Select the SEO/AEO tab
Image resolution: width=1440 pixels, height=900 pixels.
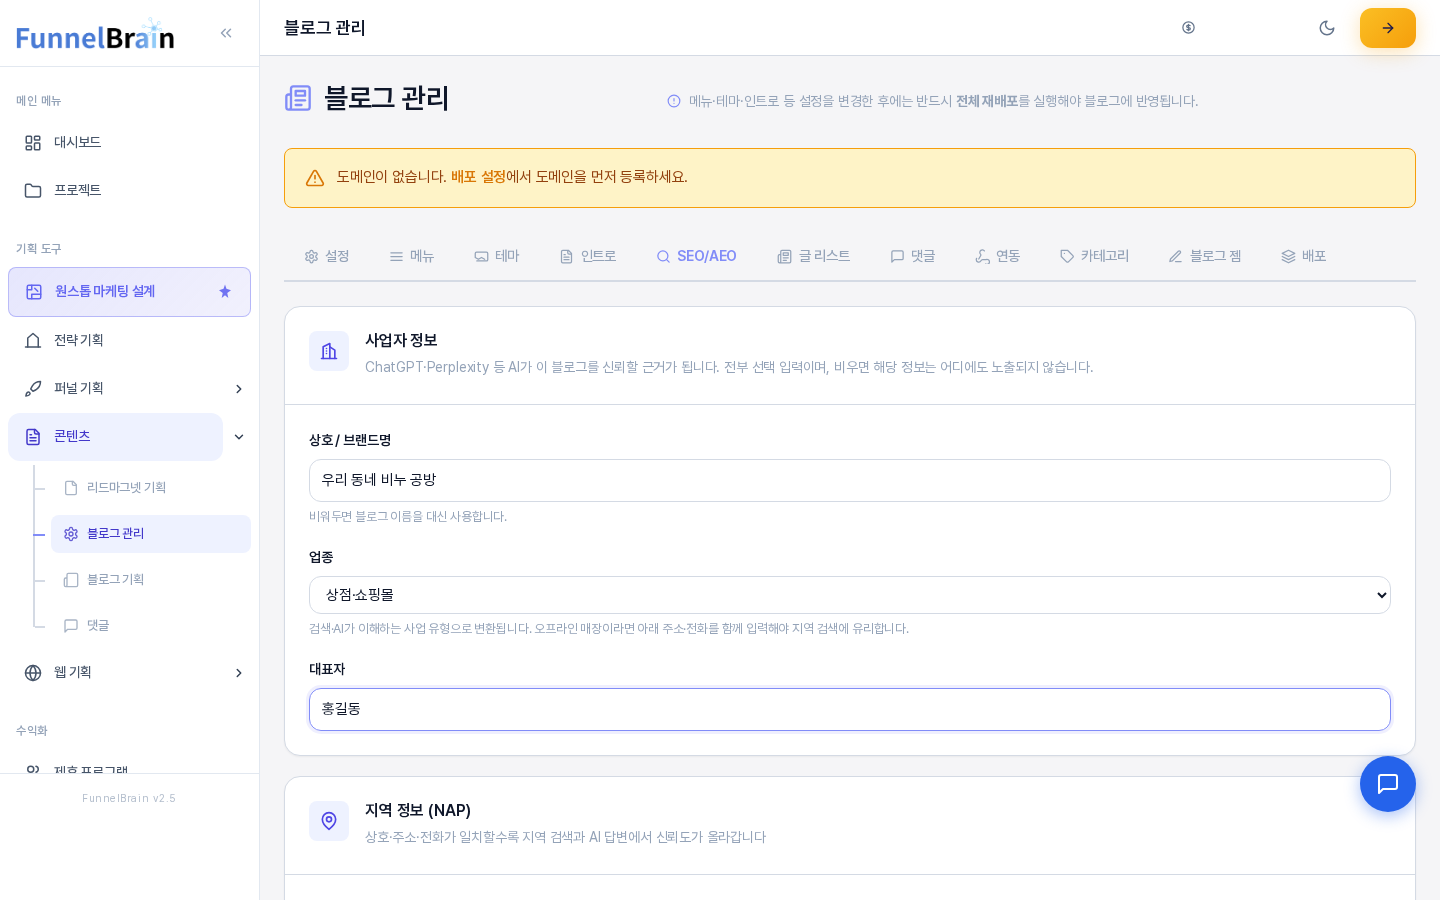[696, 256]
